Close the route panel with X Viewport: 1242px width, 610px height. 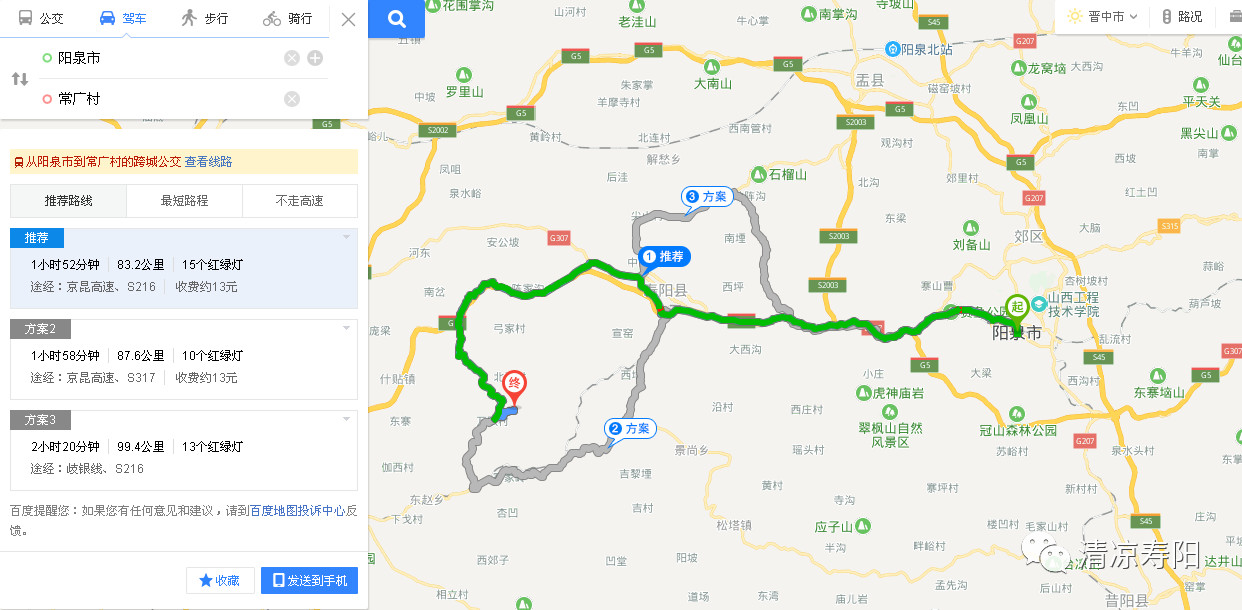(348, 19)
